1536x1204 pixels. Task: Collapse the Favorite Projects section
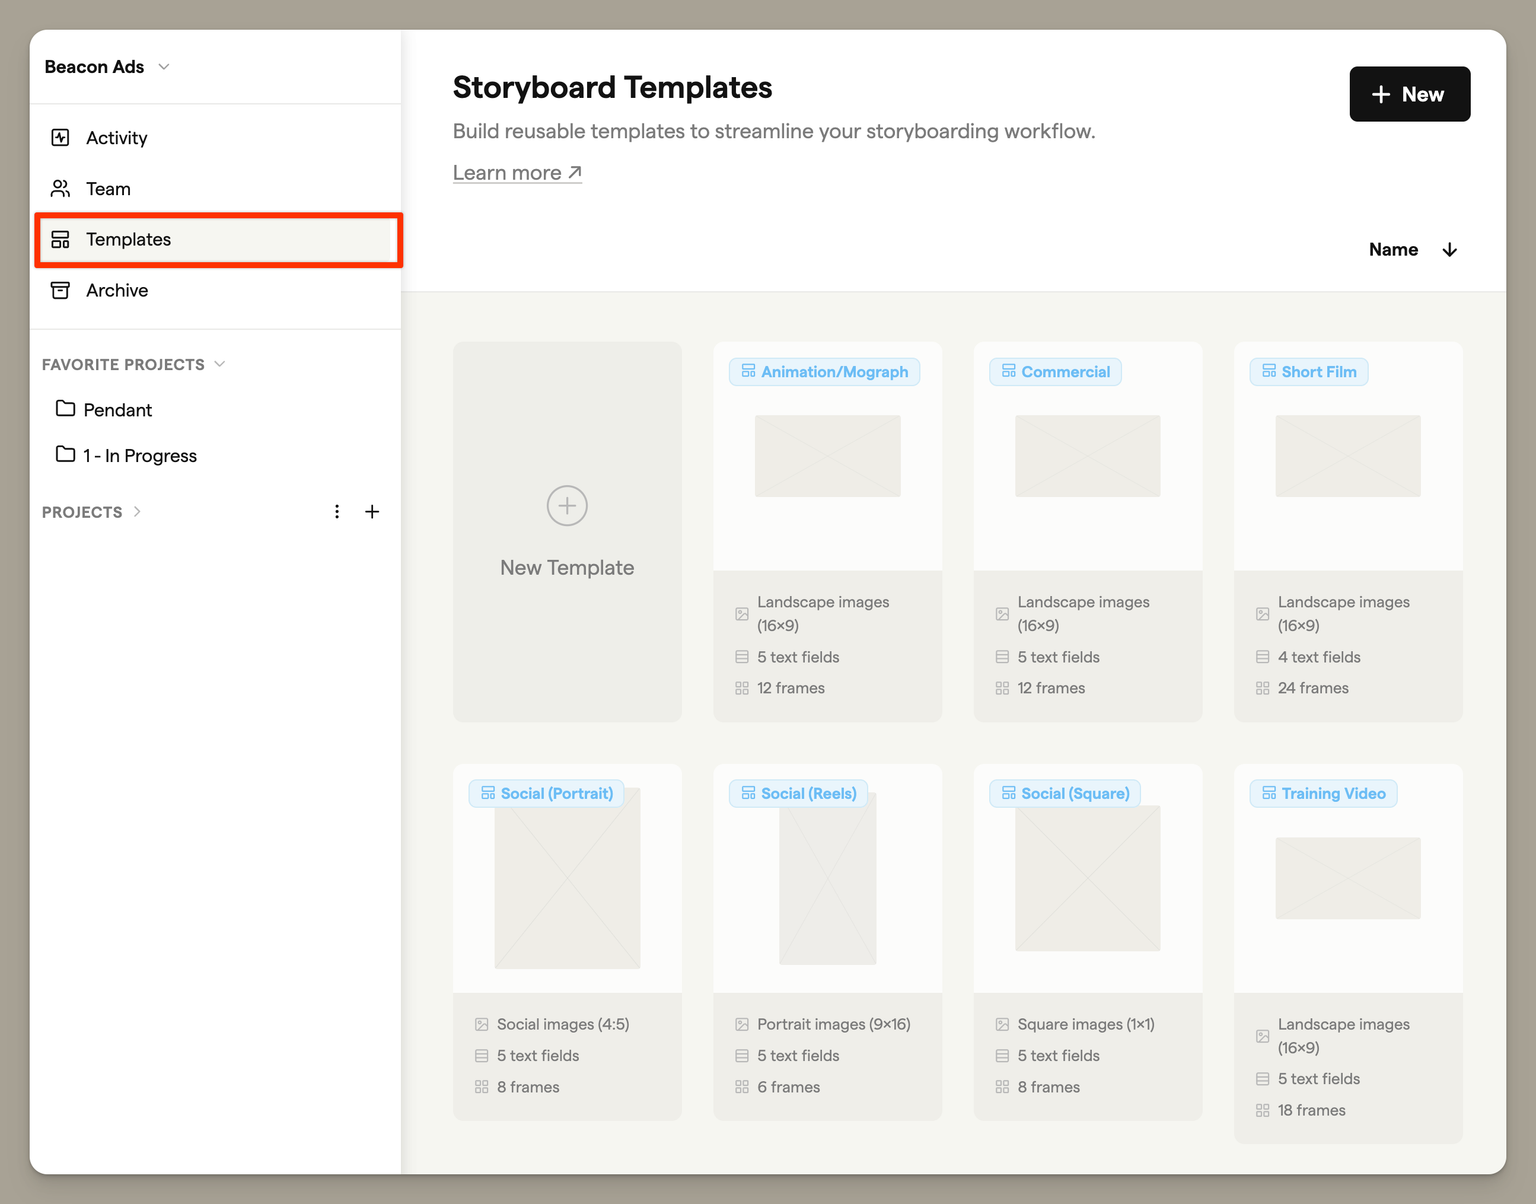220,364
